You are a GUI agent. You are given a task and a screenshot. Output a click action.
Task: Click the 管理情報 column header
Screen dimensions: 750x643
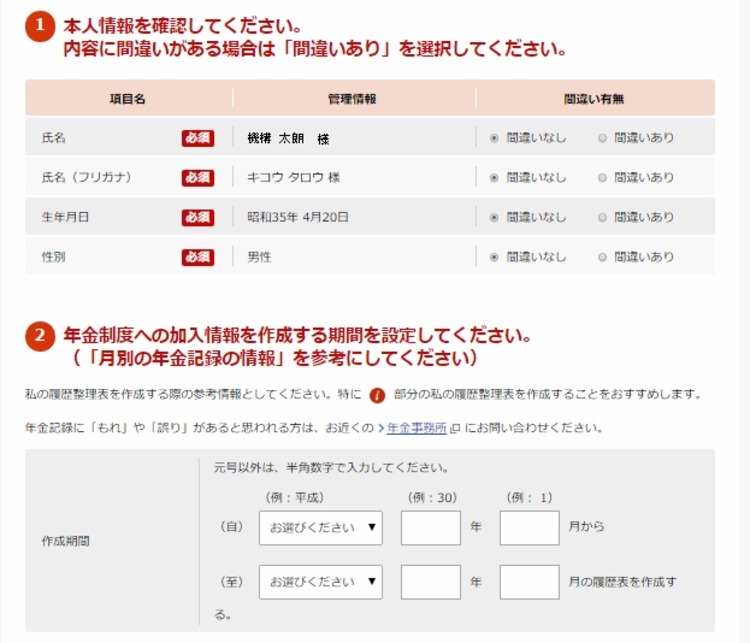[352, 99]
